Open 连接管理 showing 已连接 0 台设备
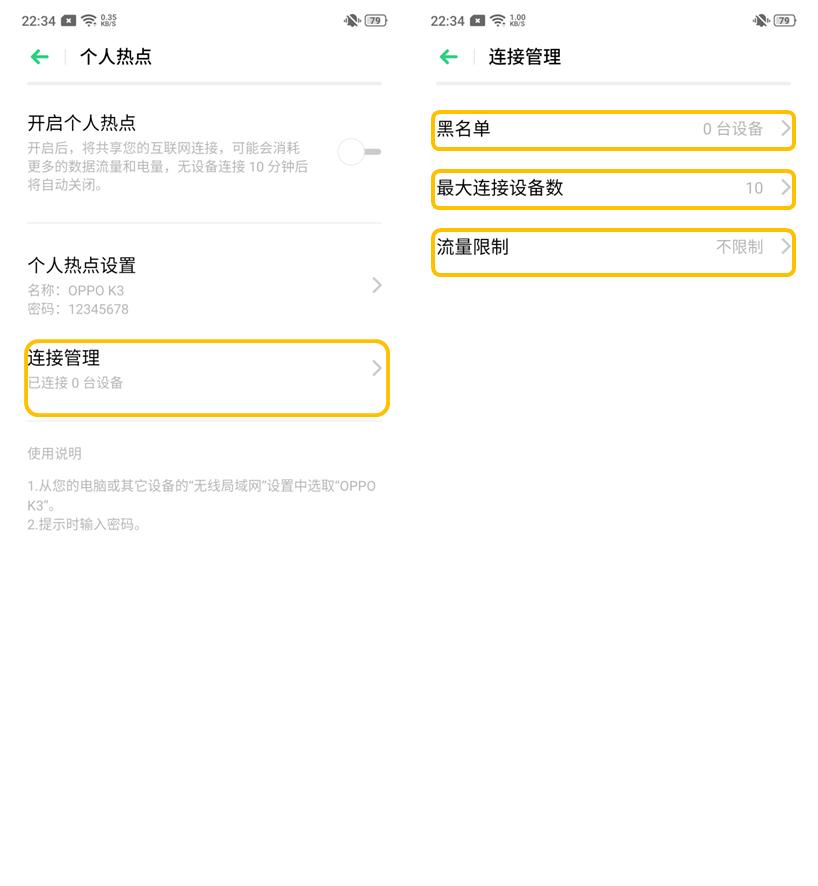This screenshot has width=818, height=886. [207, 377]
